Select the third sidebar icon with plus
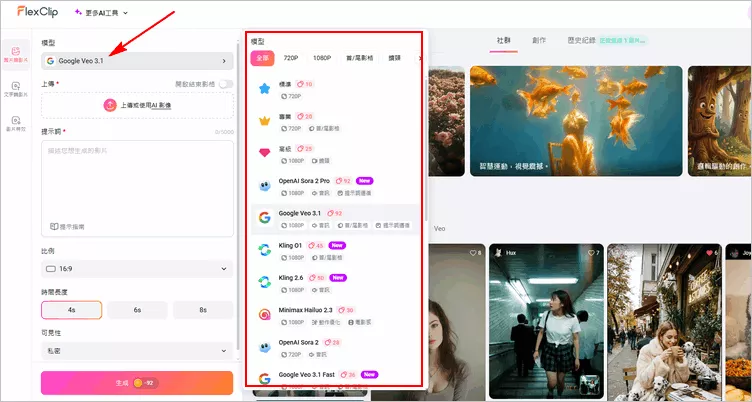The image size is (752, 402). click(16, 123)
